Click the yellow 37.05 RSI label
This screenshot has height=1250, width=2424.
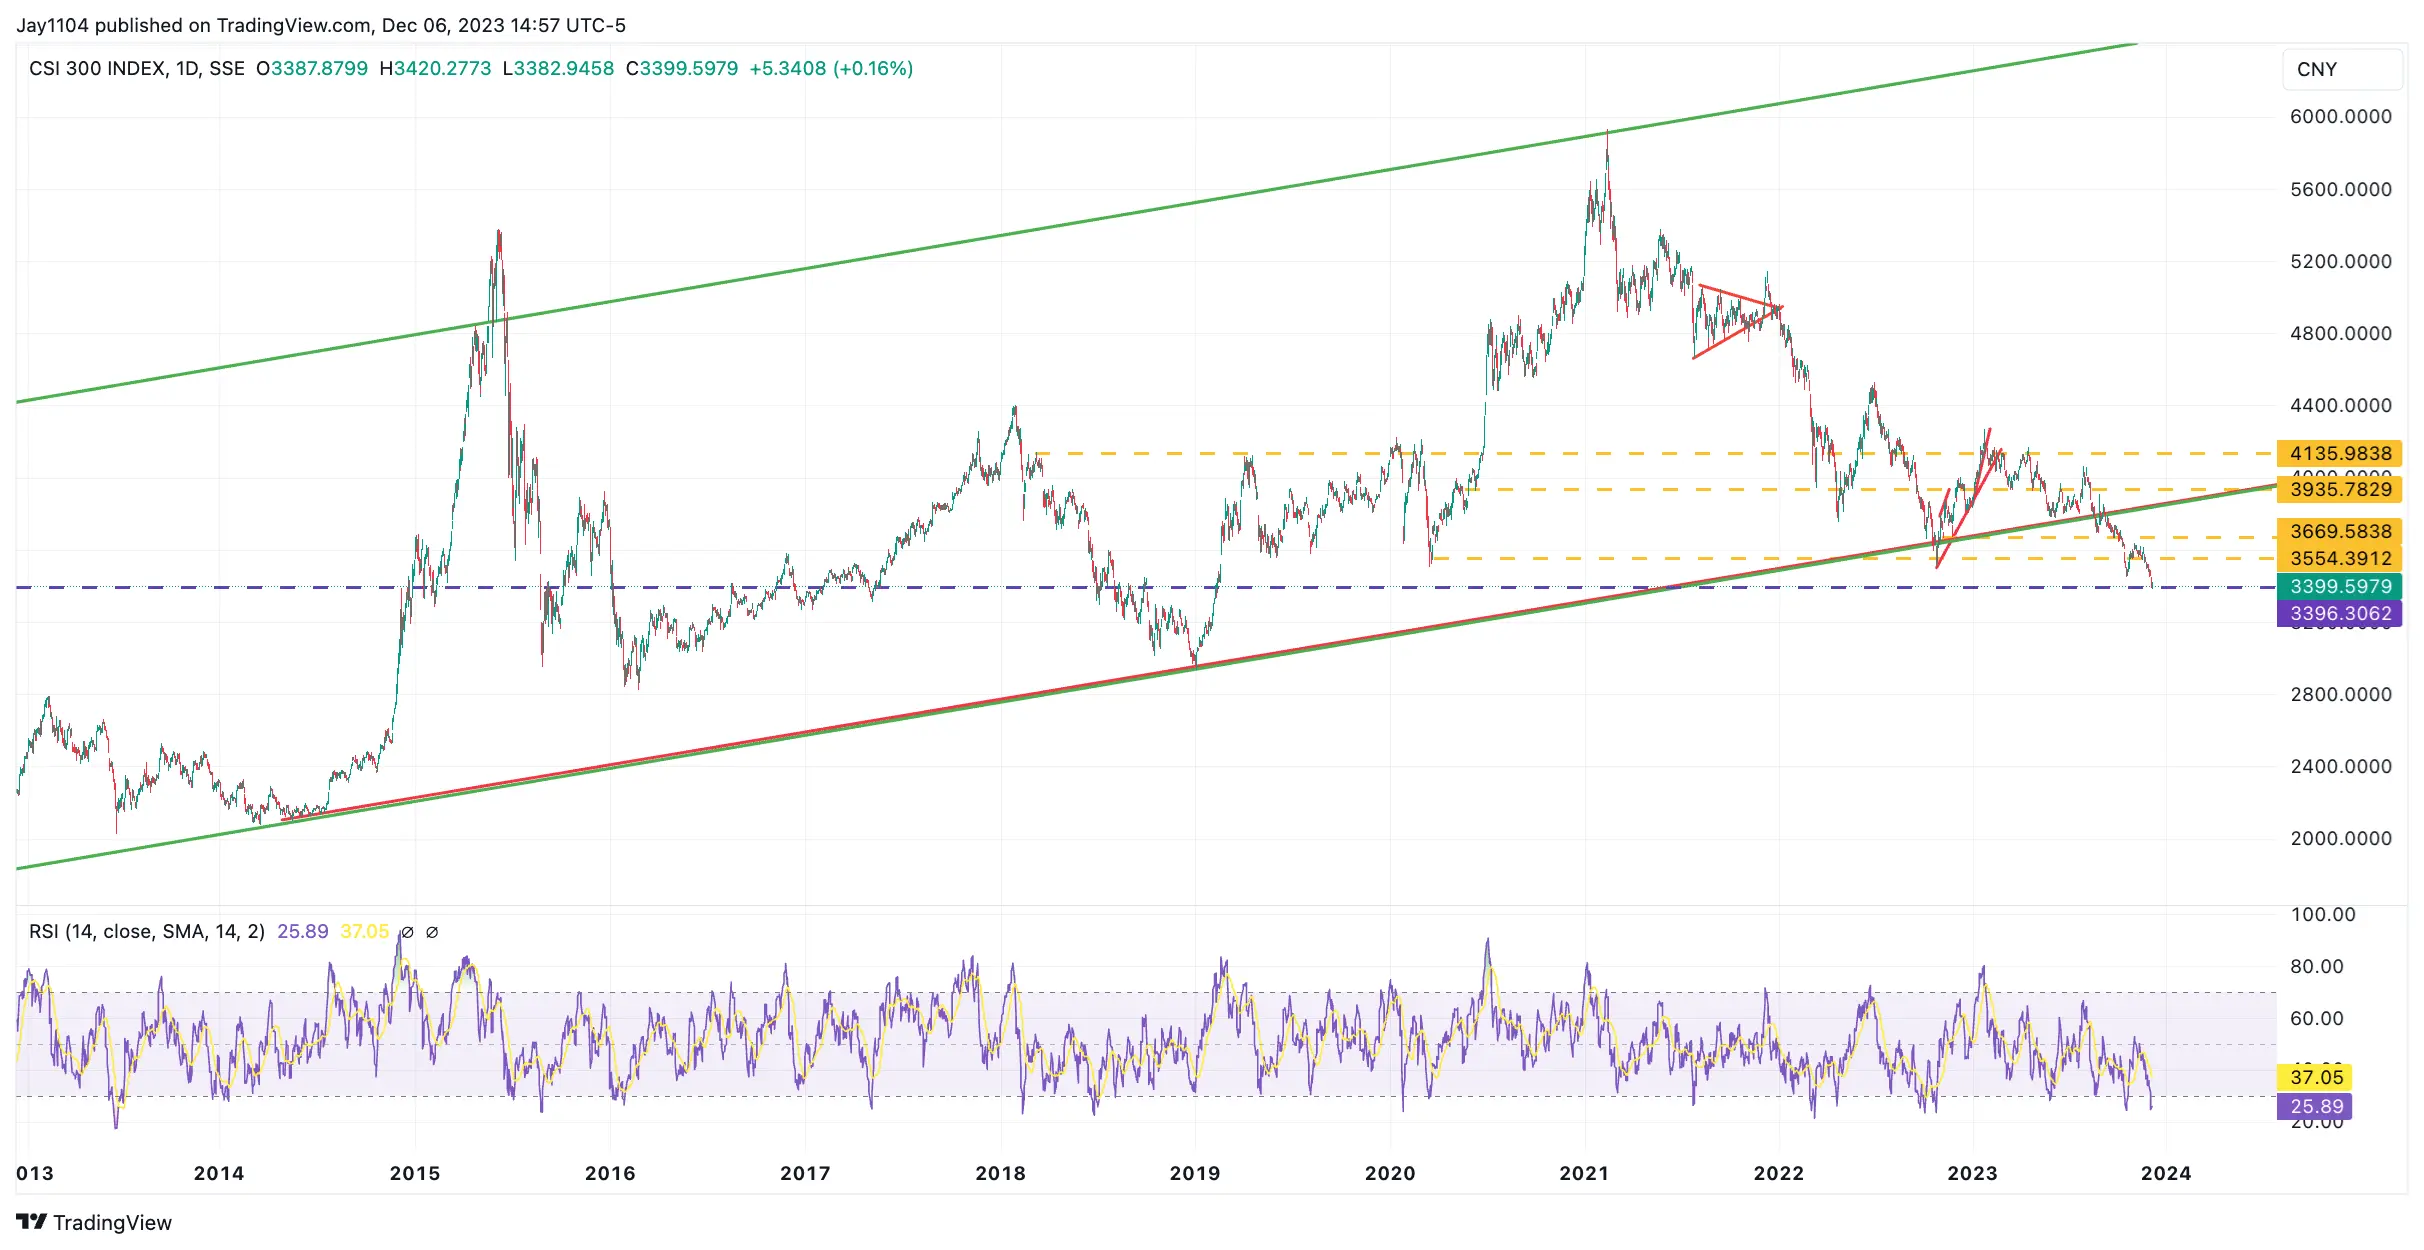(2316, 1077)
